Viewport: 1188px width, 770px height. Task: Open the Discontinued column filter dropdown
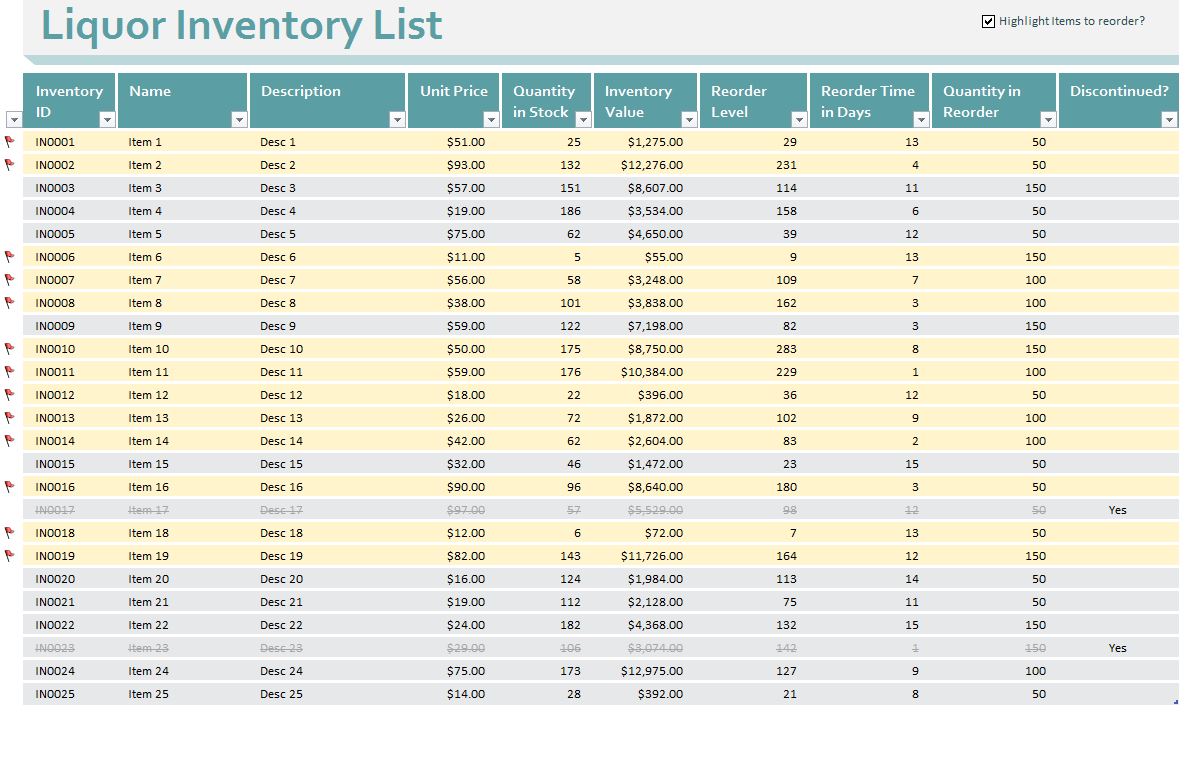[x=1170, y=117]
